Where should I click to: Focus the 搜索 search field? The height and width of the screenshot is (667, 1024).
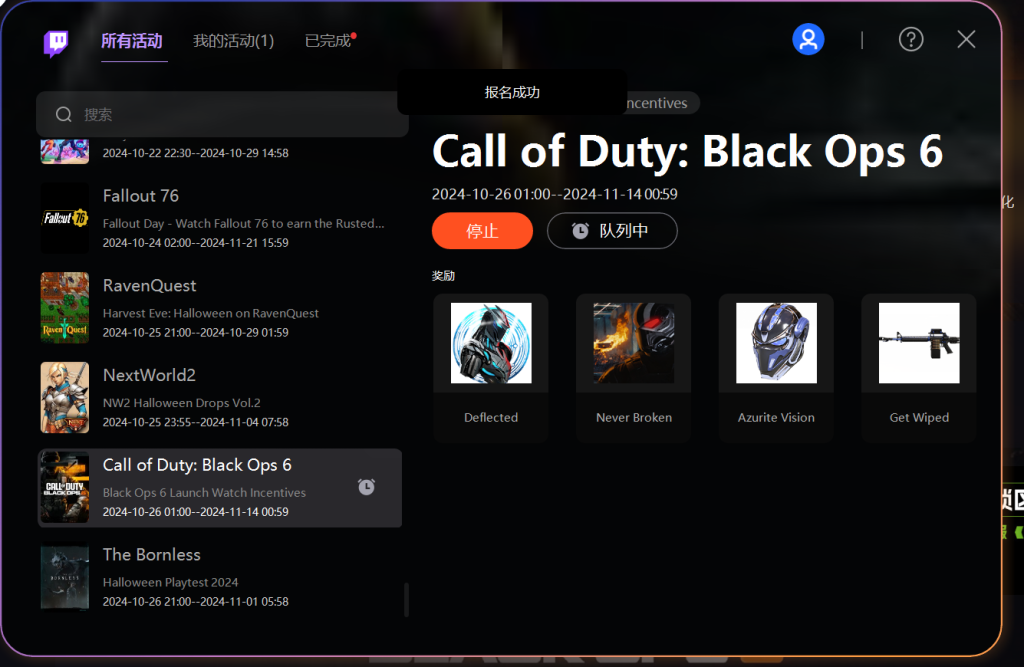[222, 114]
